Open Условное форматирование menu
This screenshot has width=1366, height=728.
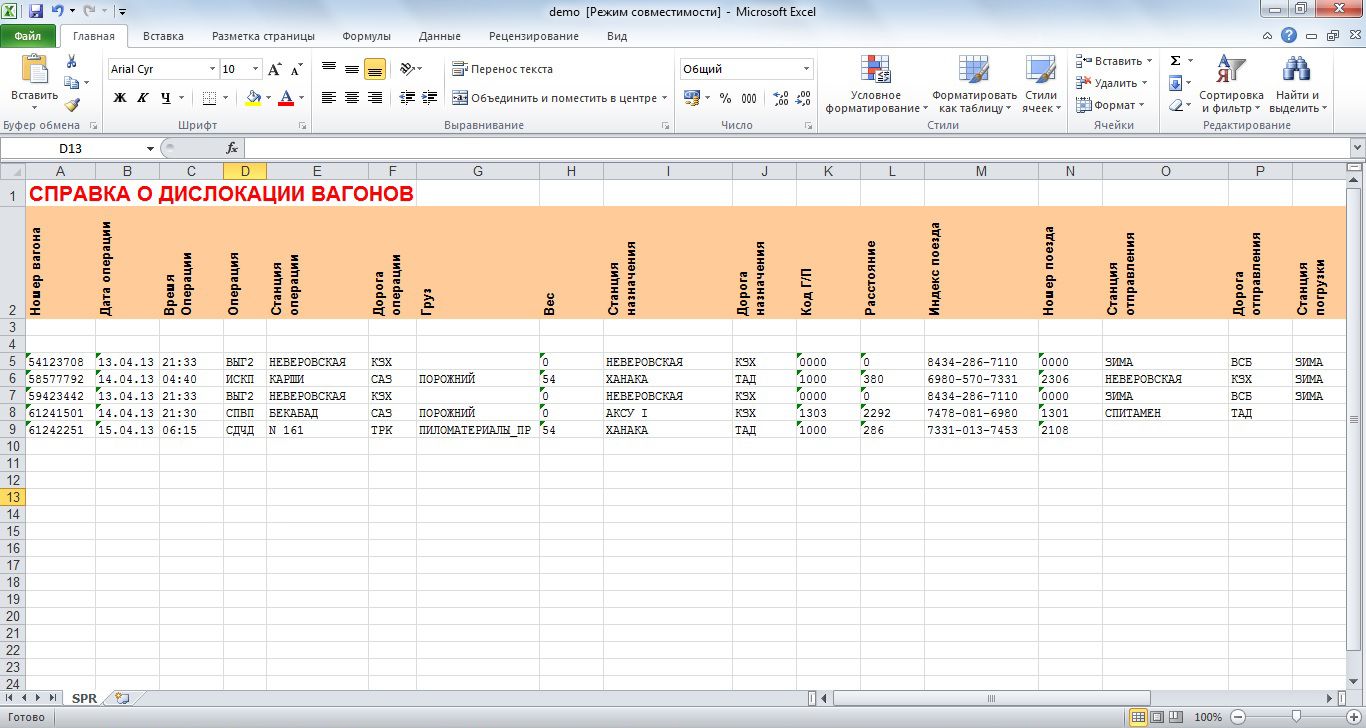(877, 84)
